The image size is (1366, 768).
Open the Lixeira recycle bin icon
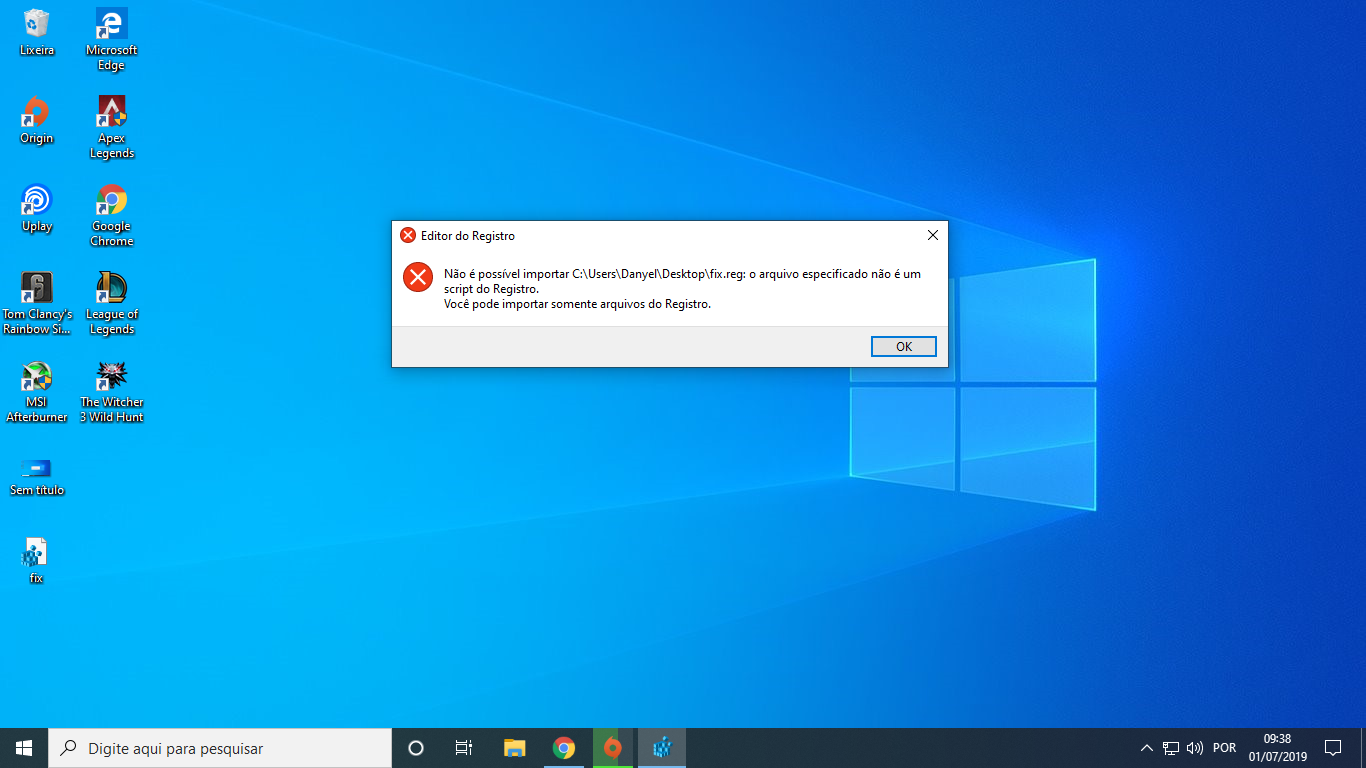pos(37,32)
